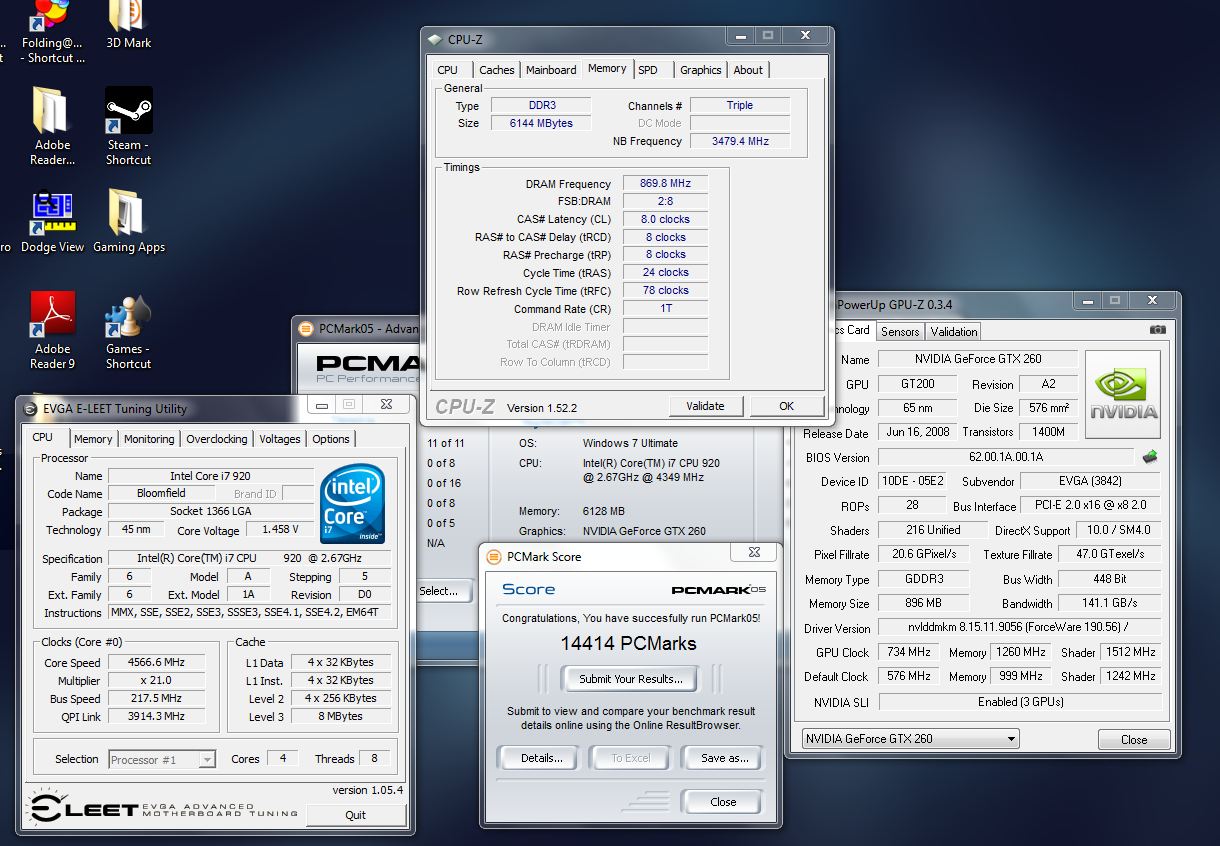
Task: Open the Graphics tab in CPU-Z
Action: pyautogui.click(x=700, y=70)
